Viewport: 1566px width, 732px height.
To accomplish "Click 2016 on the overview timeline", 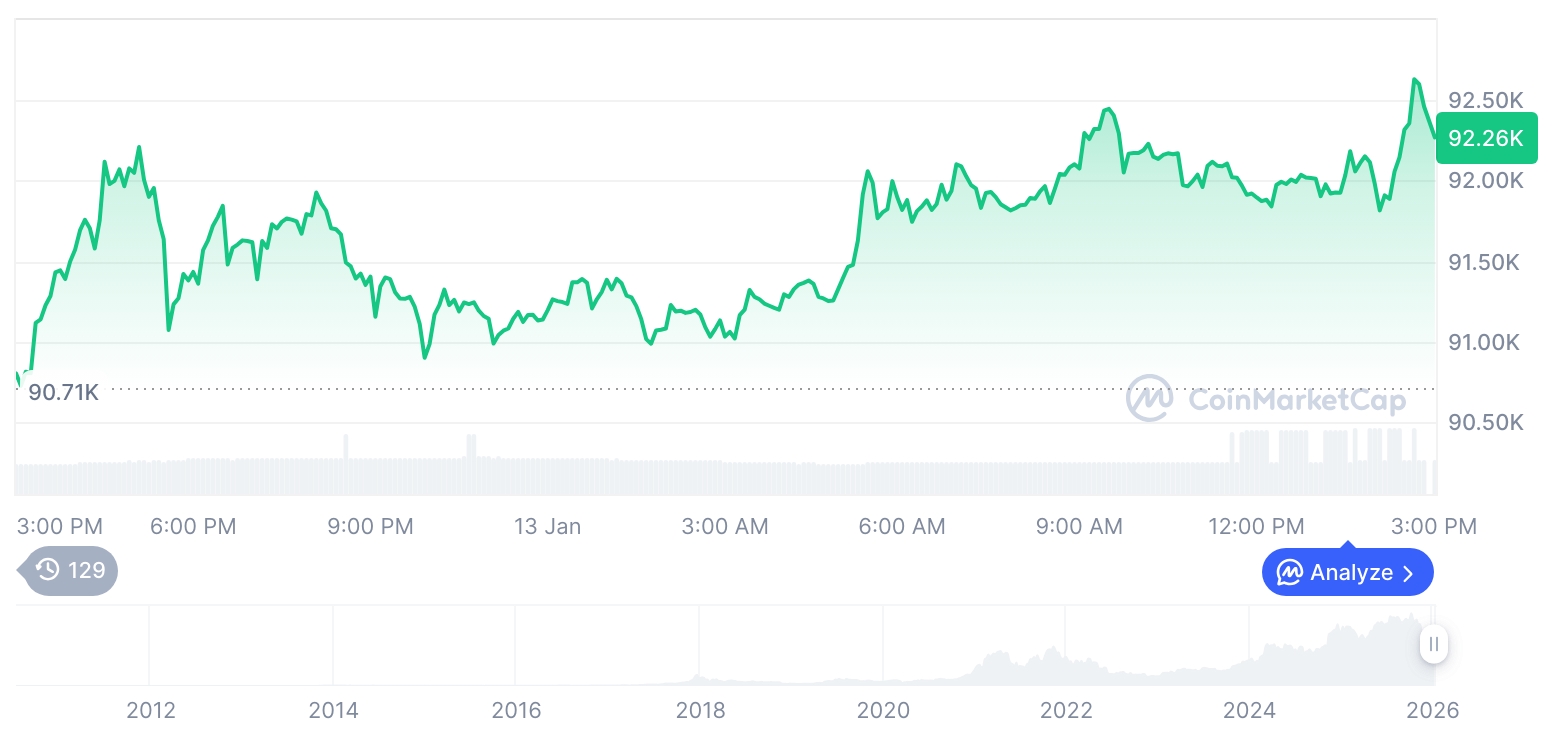I will click(x=516, y=710).
